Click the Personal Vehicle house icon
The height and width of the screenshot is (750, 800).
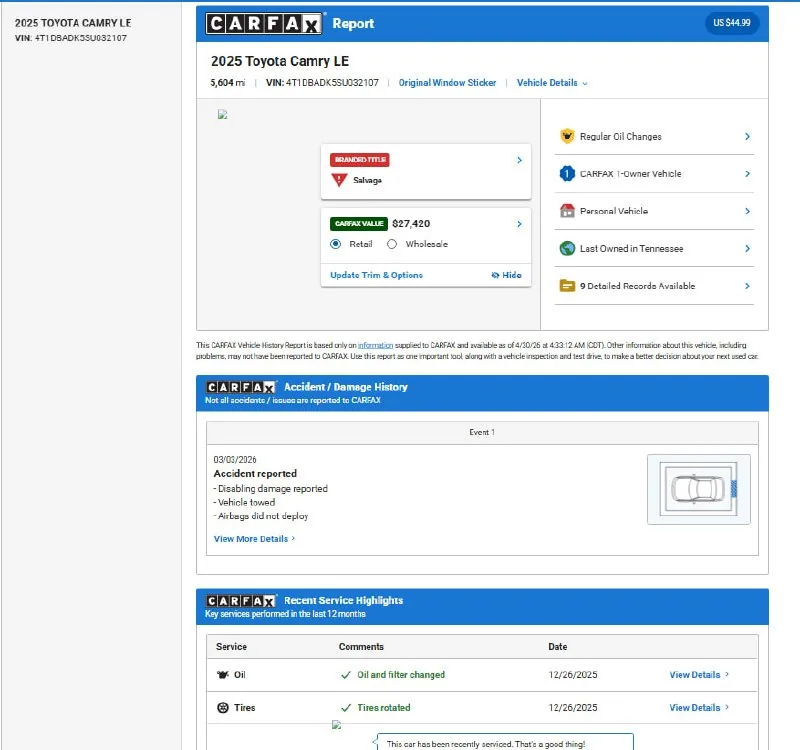(567, 211)
